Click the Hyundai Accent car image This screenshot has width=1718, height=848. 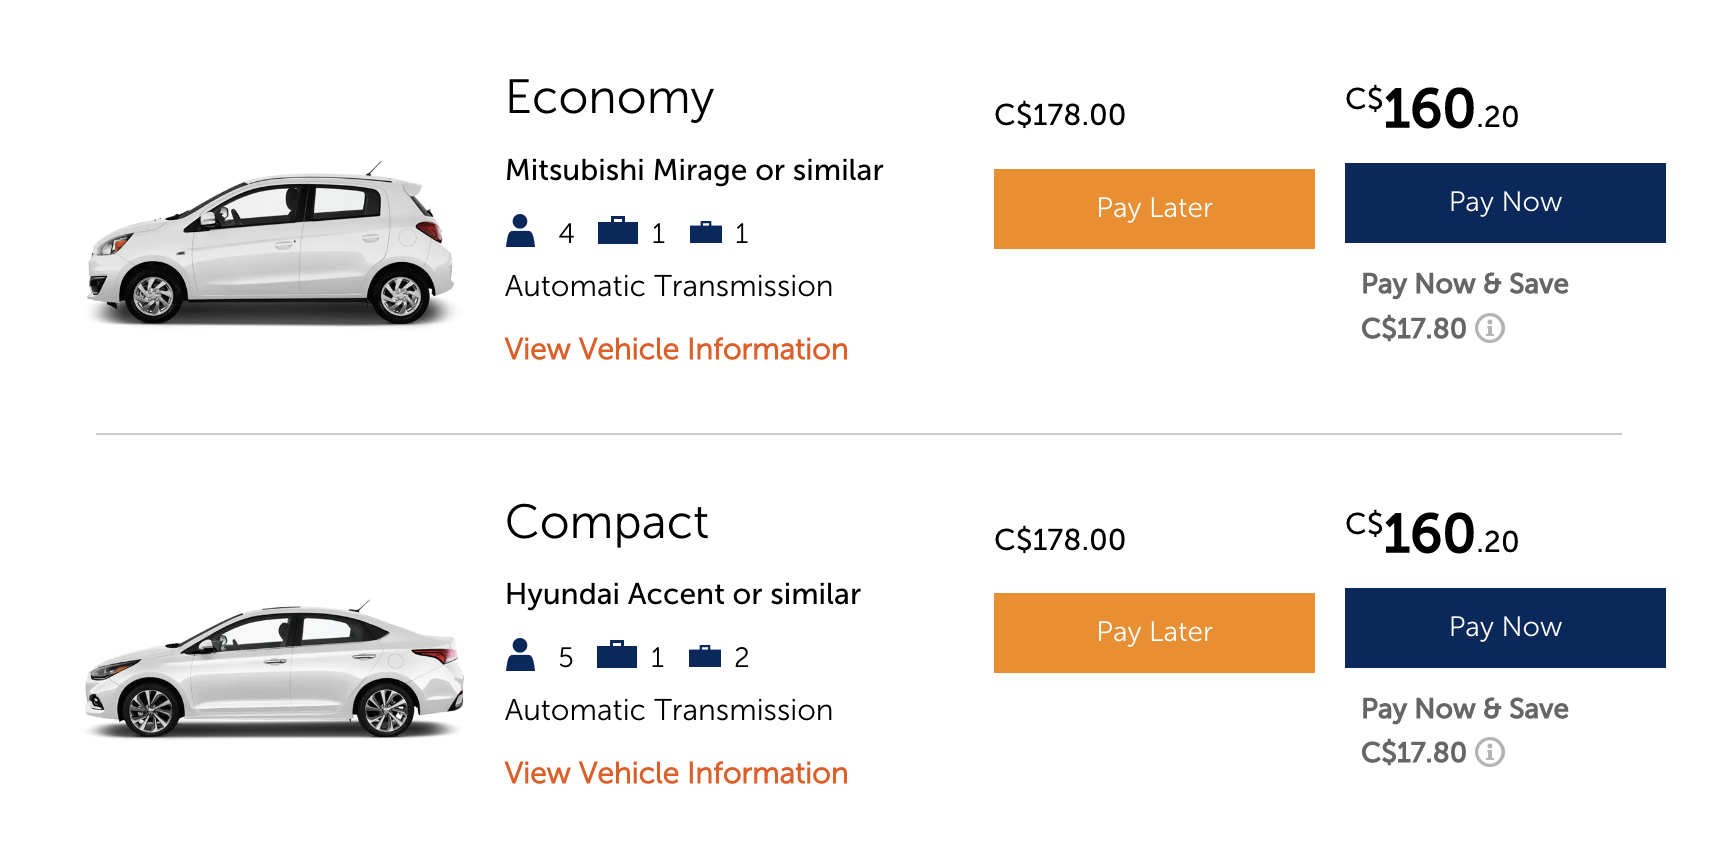[x=275, y=669]
